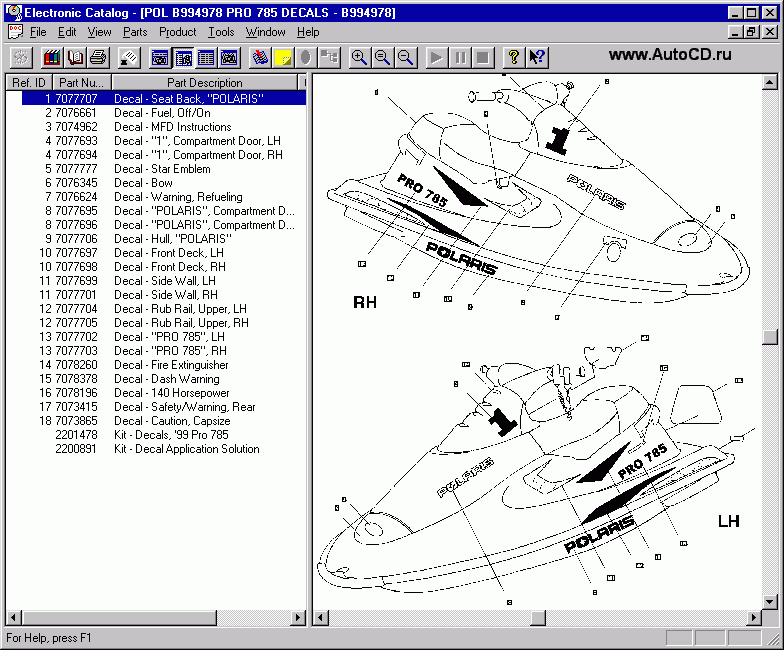Select row Decal - MFD Instructions

(x=156, y=127)
